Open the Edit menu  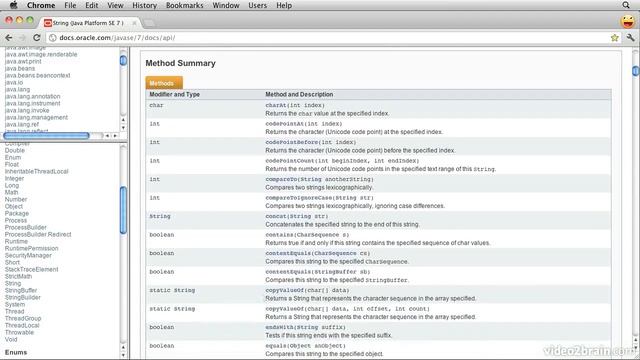pyautogui.click(x=91, y=5)
